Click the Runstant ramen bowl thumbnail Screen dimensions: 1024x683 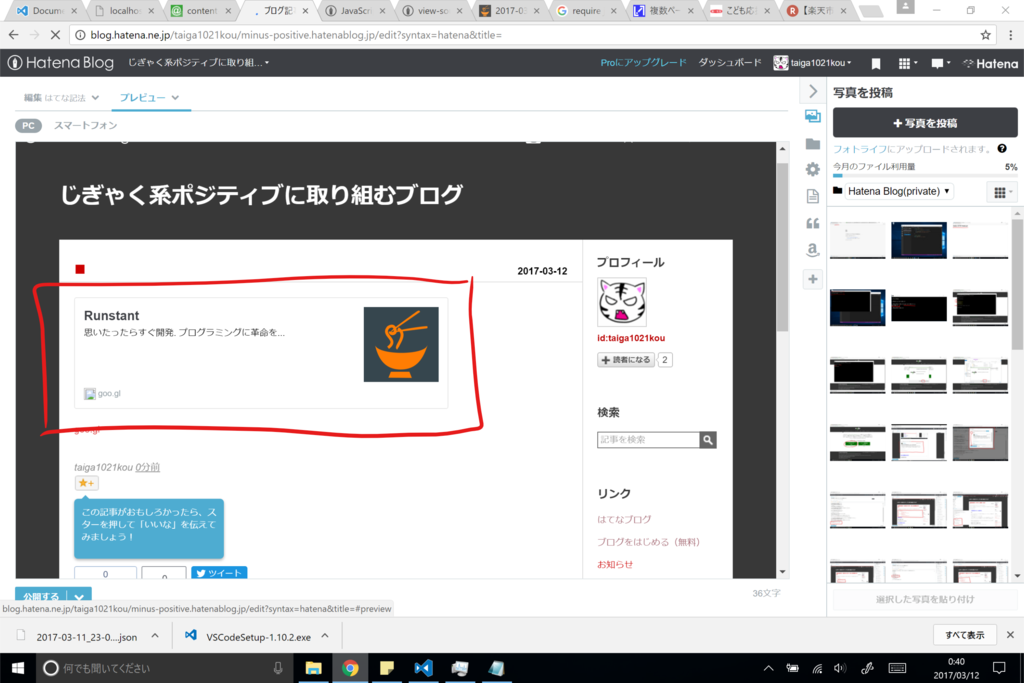pyautogui.click(x=401, y=345)
